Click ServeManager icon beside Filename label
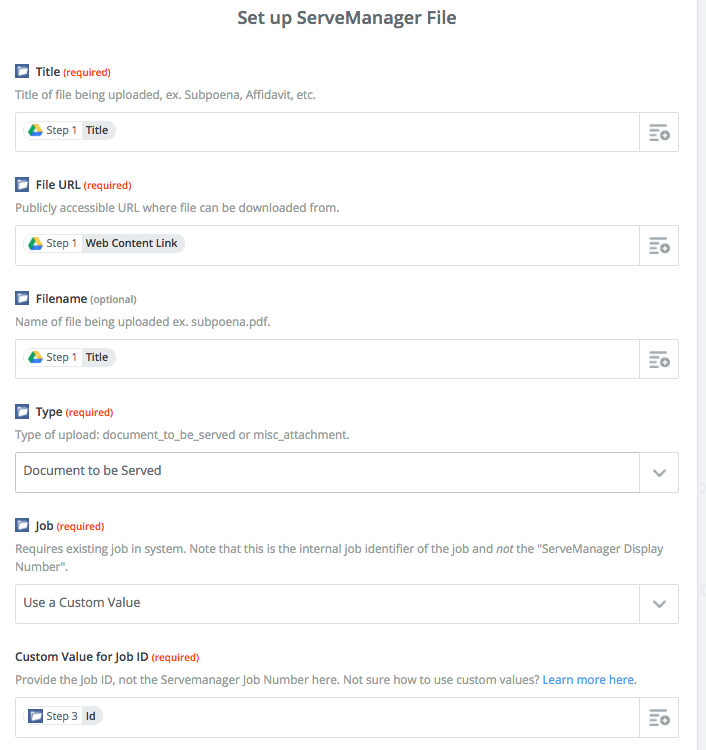Viewport: 706px width, 750px height. [x=22, y=298]
